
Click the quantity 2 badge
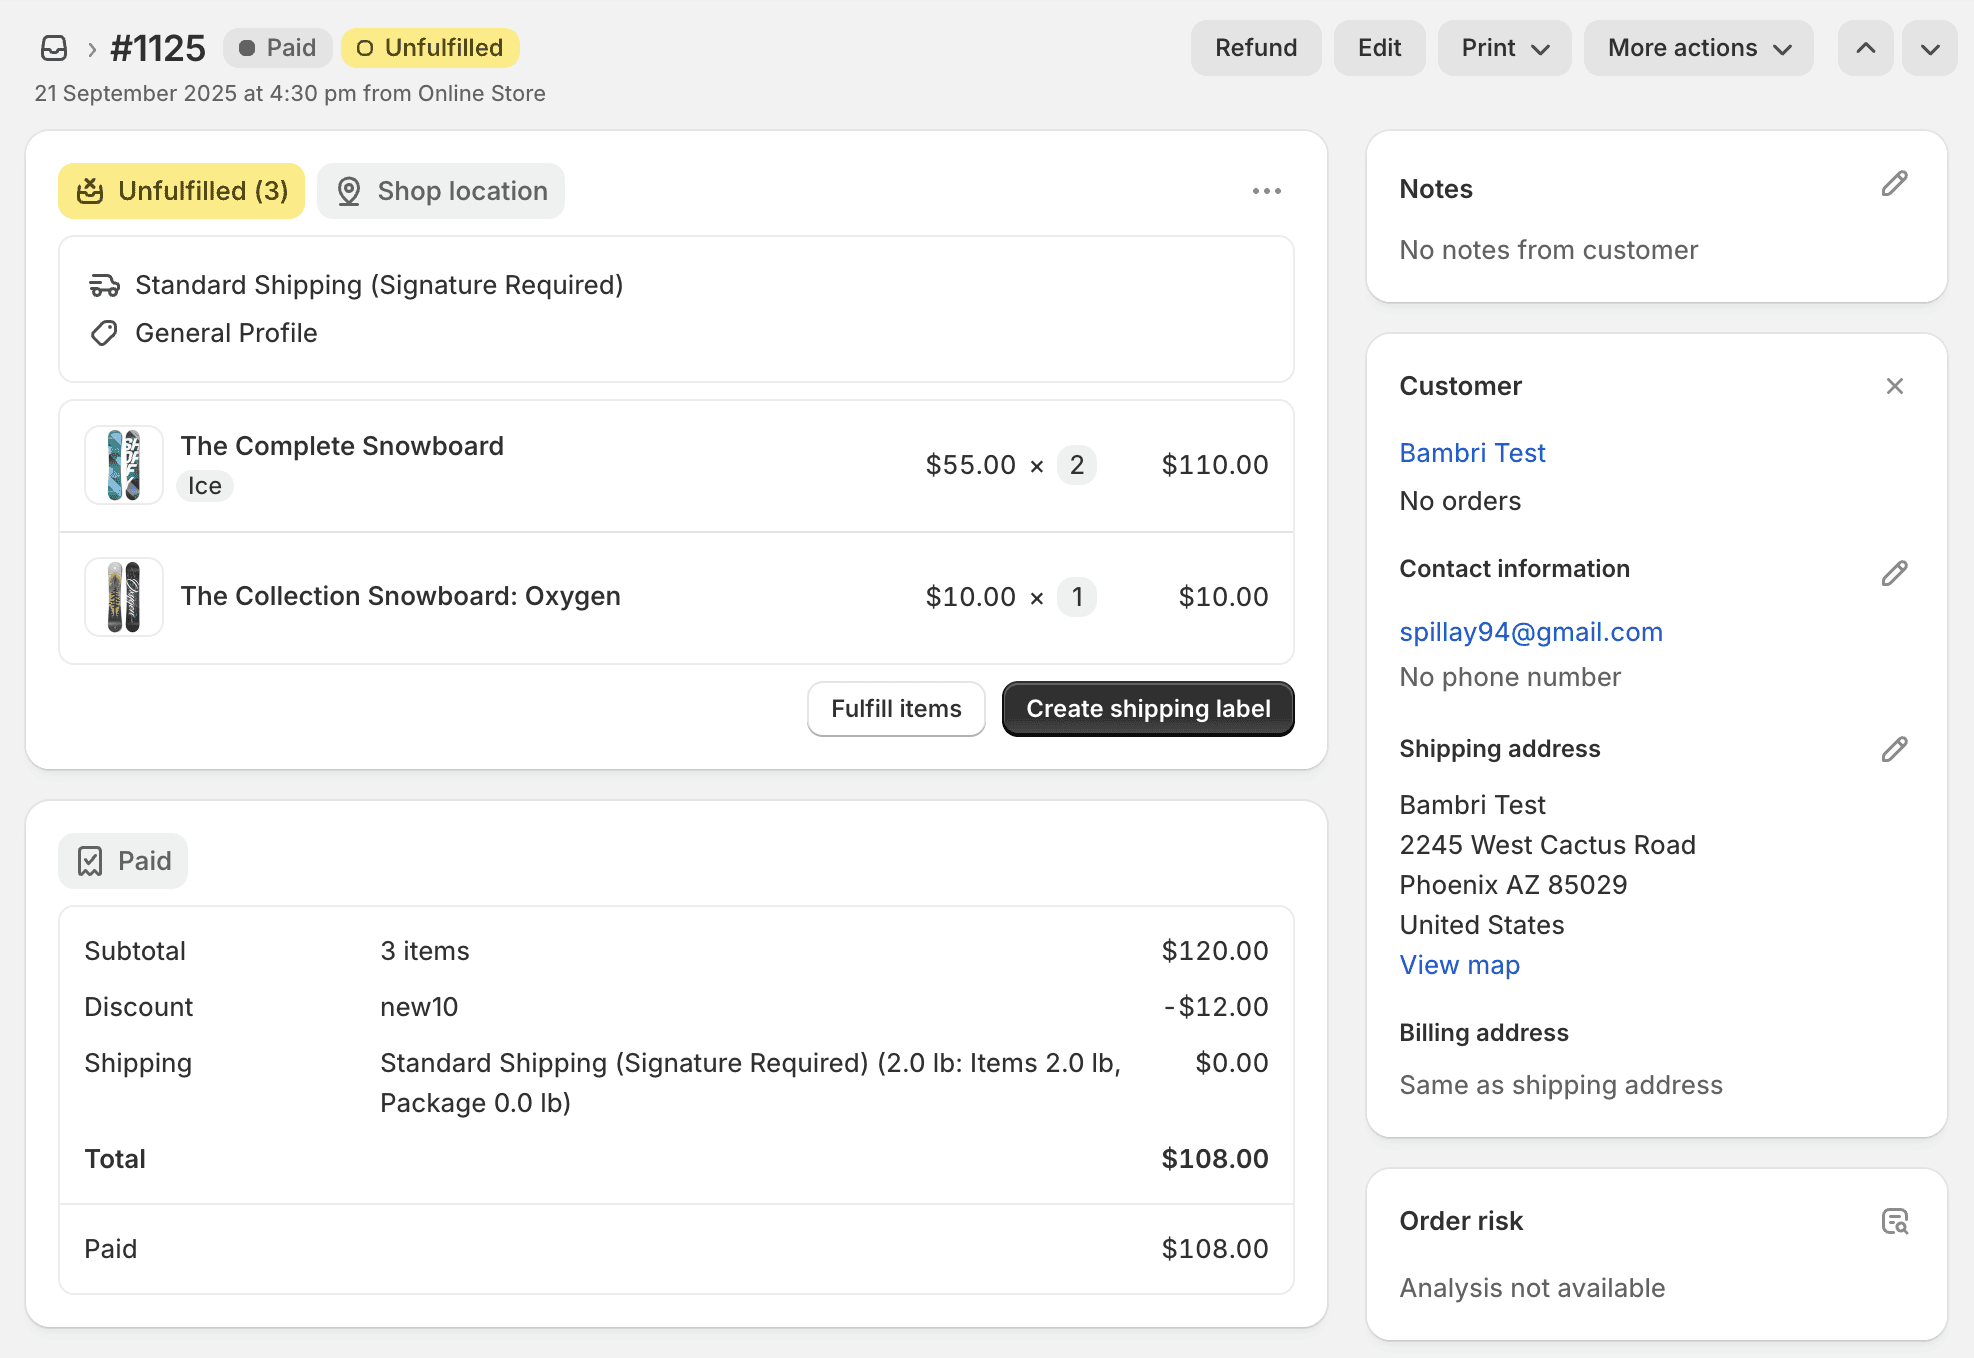[1077, 465]
